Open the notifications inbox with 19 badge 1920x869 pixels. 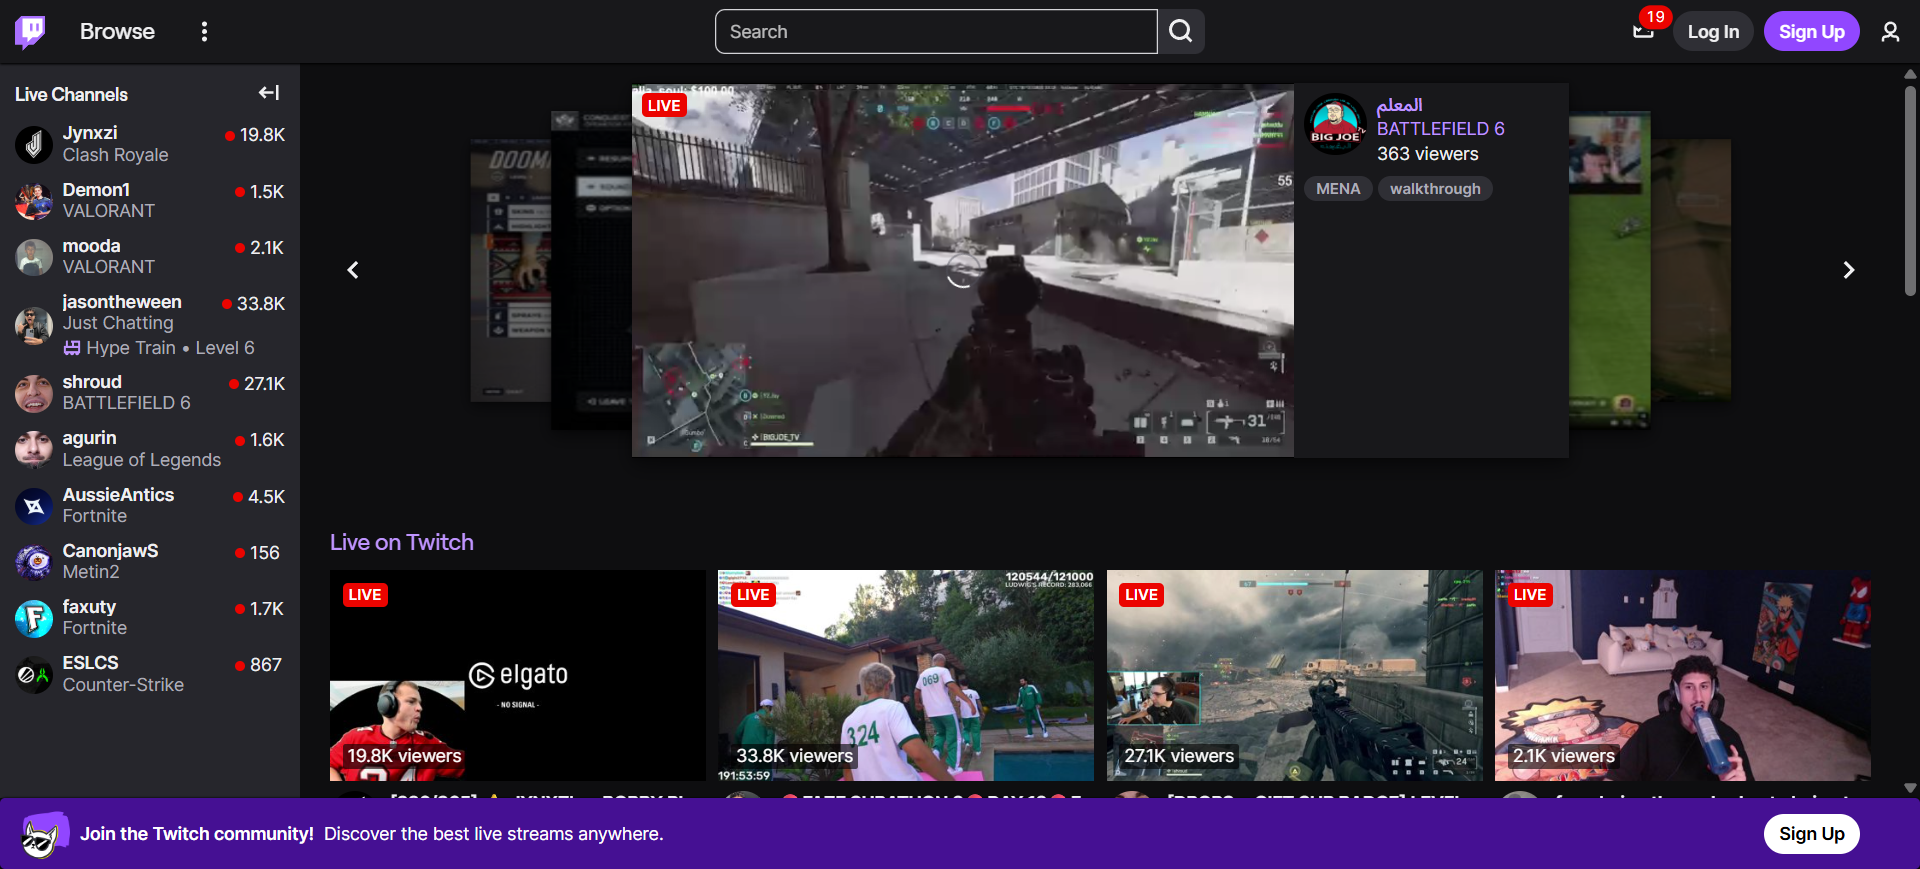pyautogui.click(x=1643, y=32)
